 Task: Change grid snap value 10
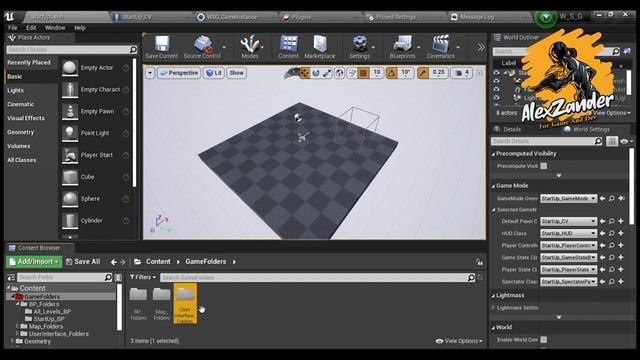coord(377,73)
